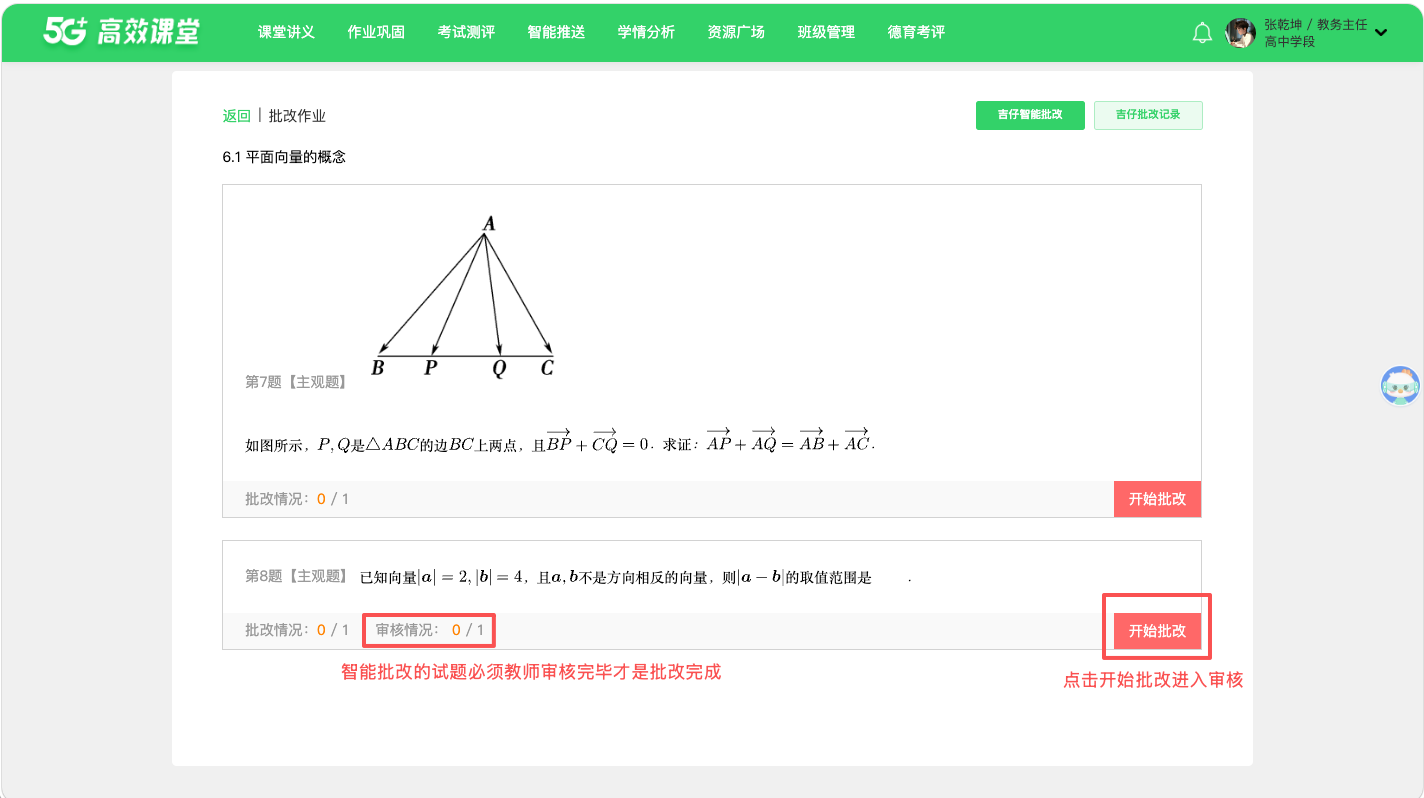The width and height of the screenshot is (1424, 798).
Task: Click question 8's 审核情况 0/1 status
Action: [429, 630]
